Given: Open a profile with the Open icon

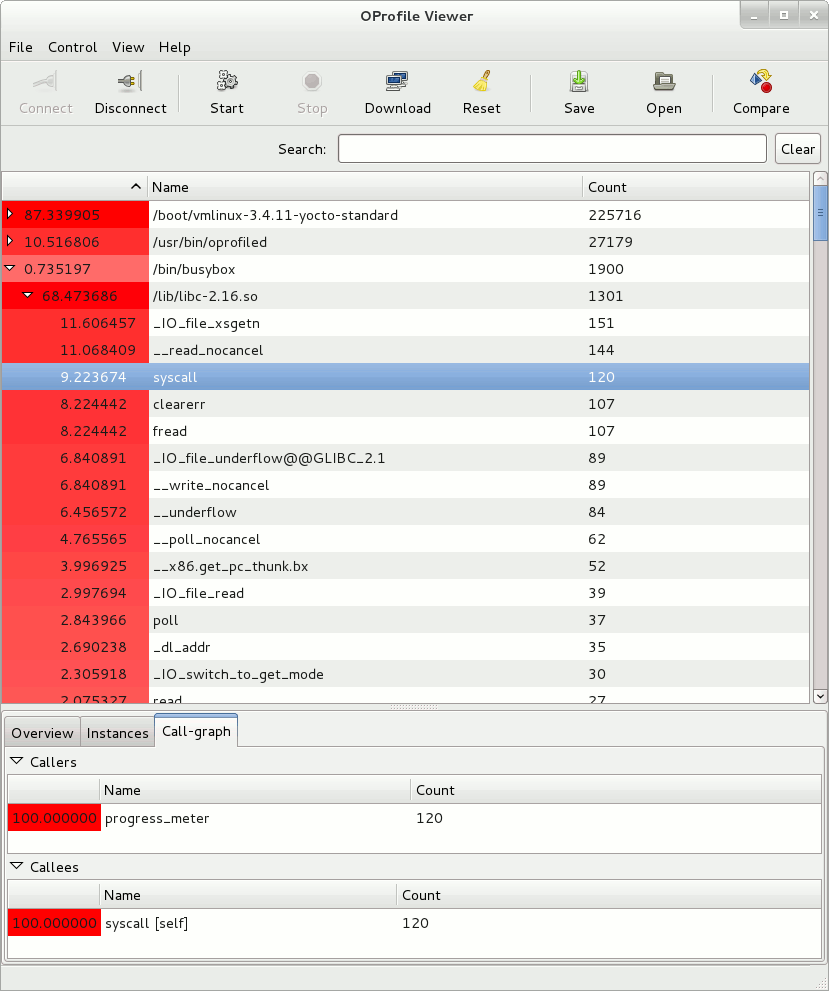Looking at the screenshot, I should (x=663, y=82).
